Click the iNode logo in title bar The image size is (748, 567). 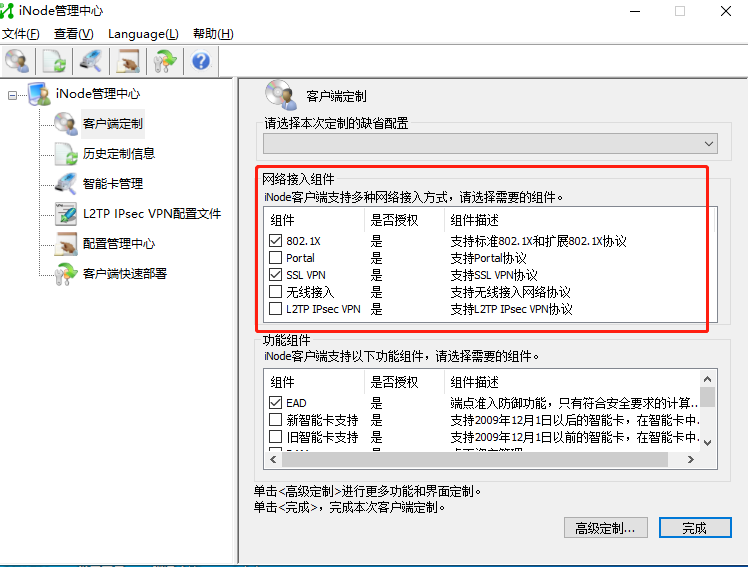(x=7, y=11)
